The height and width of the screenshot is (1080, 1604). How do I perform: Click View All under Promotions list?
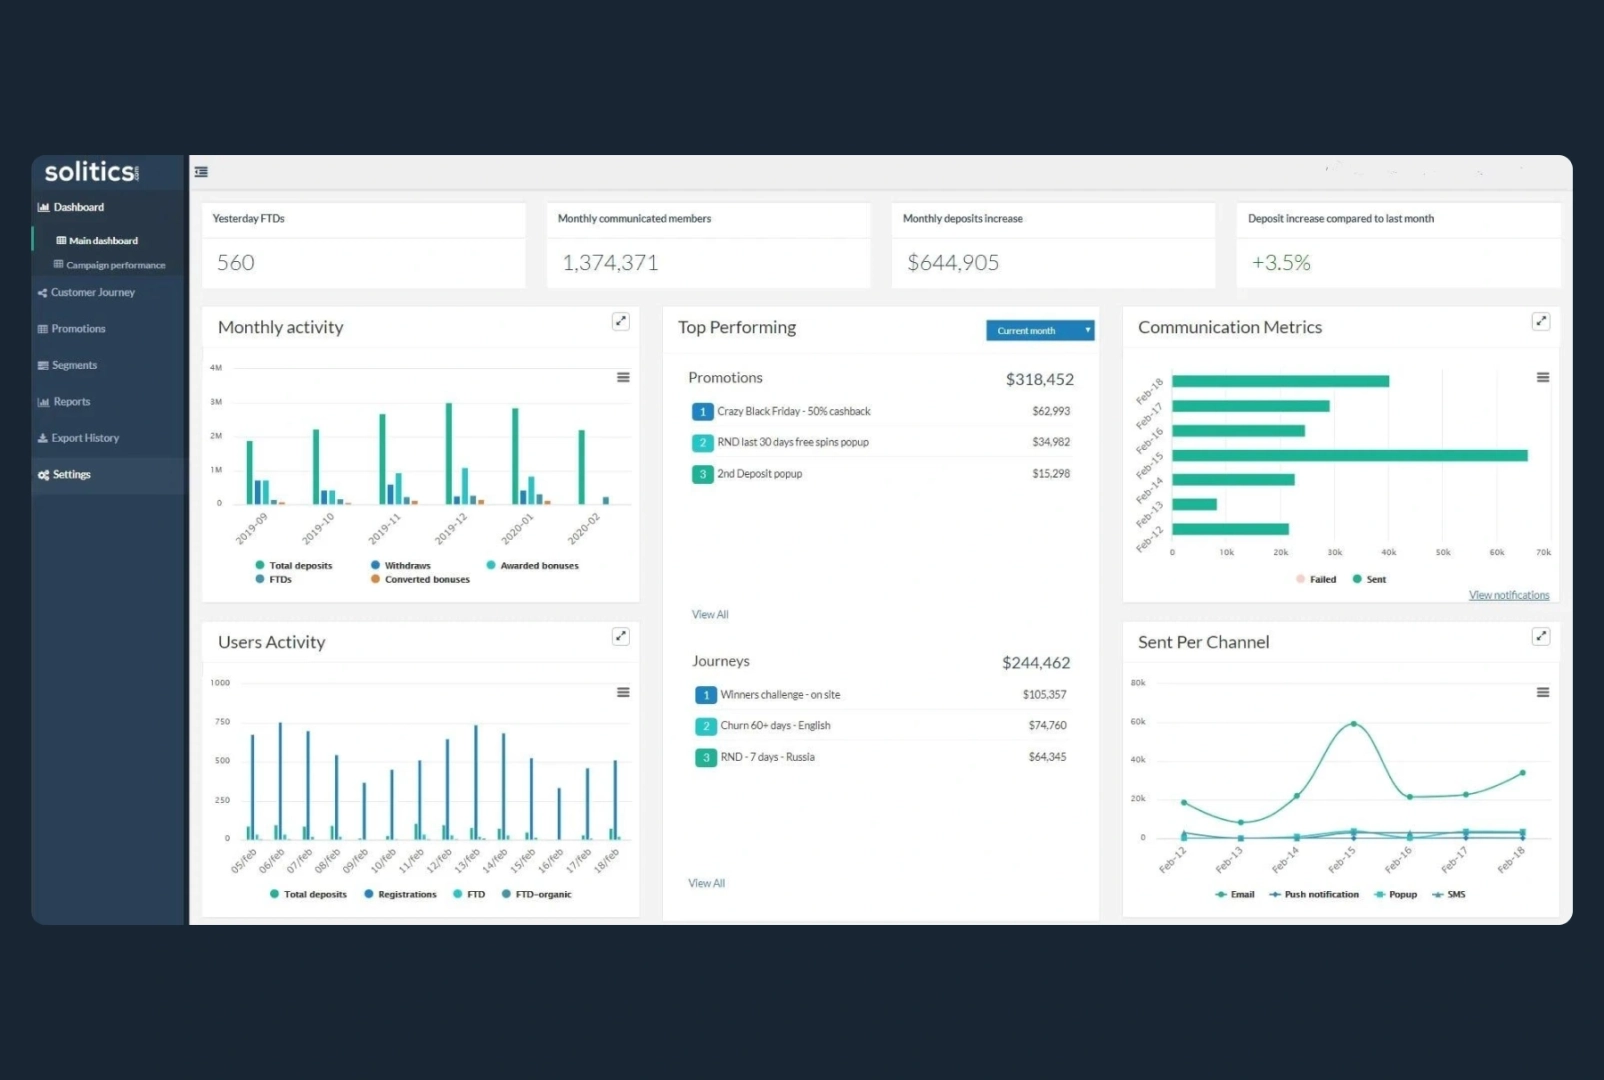710,615
